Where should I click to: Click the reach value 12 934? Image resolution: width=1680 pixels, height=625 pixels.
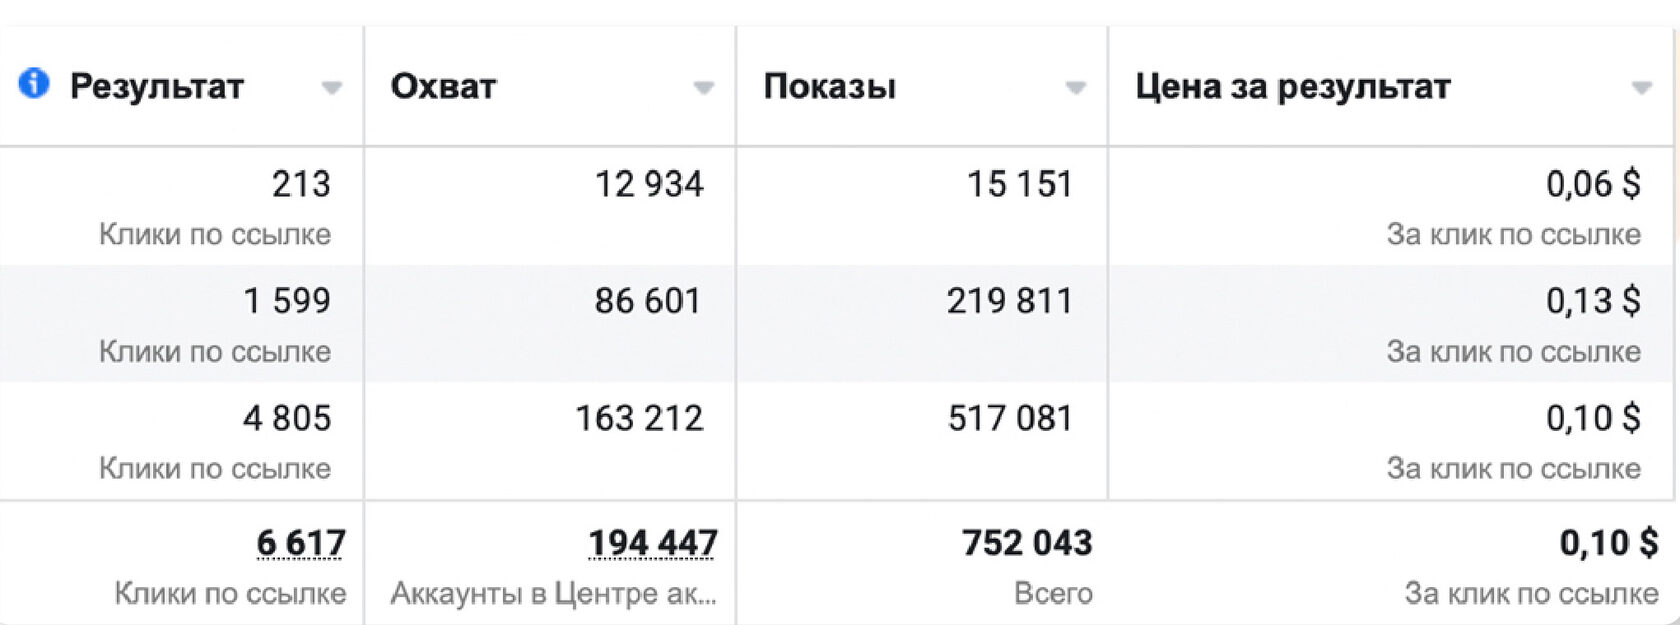649,184
